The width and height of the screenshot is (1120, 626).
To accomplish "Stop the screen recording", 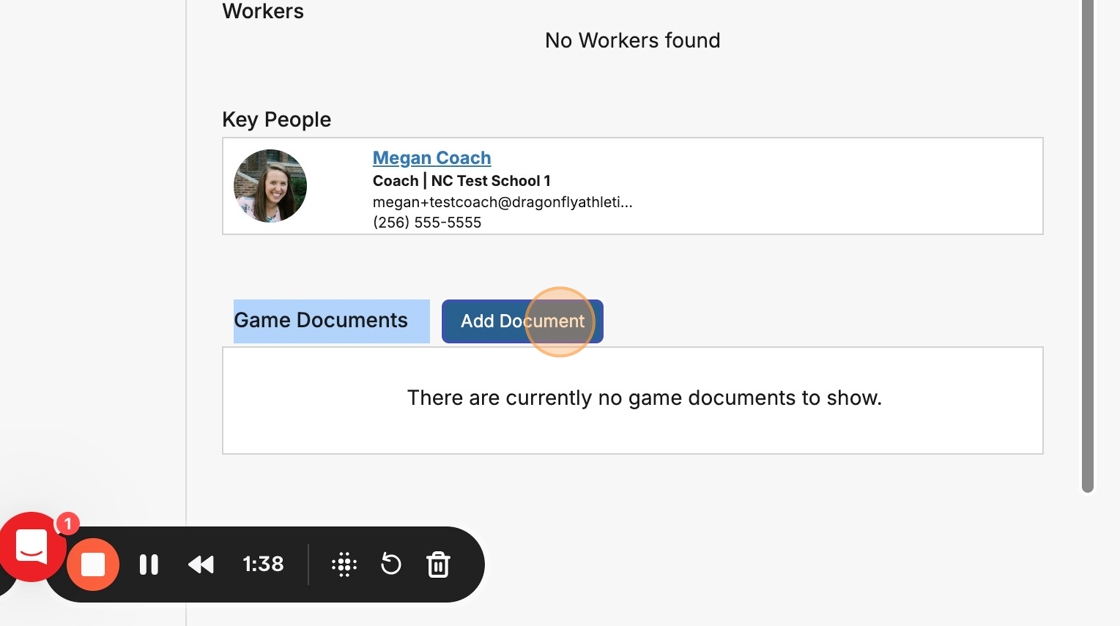I will (x=93, y=565).
